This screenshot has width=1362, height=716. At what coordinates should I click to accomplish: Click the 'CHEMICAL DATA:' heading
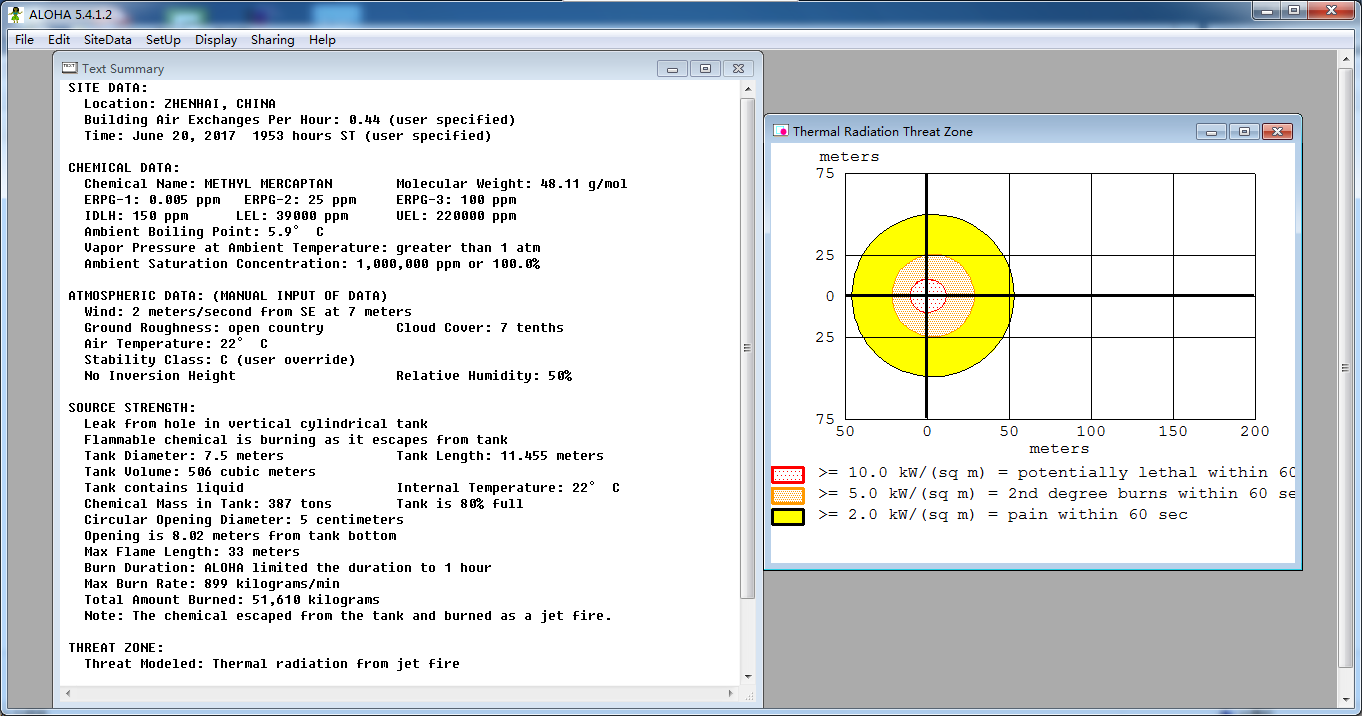(x=124, y=168)
